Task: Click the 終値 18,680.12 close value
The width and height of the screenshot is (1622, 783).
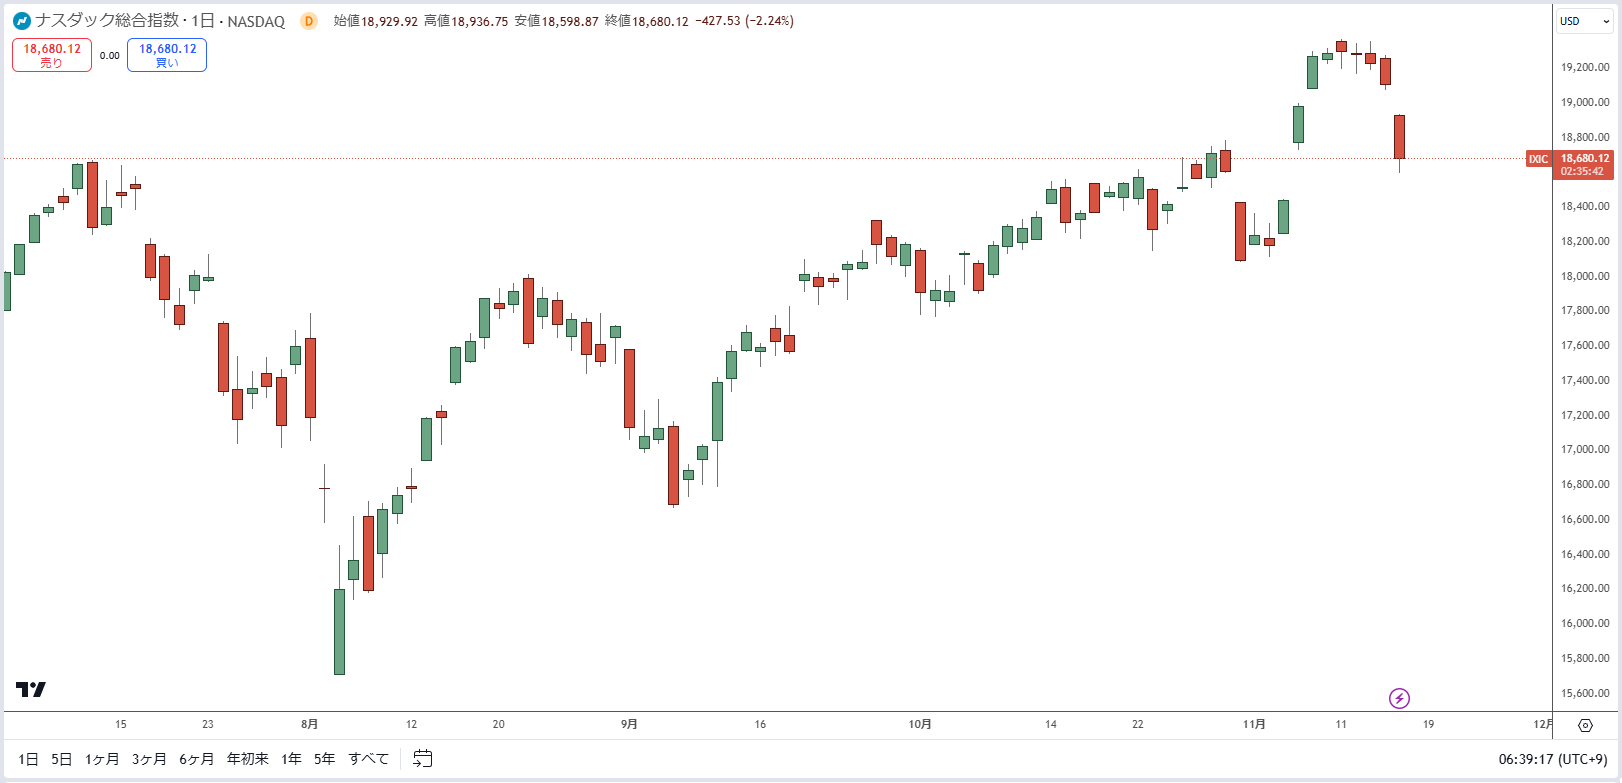Action: point(647,21)
